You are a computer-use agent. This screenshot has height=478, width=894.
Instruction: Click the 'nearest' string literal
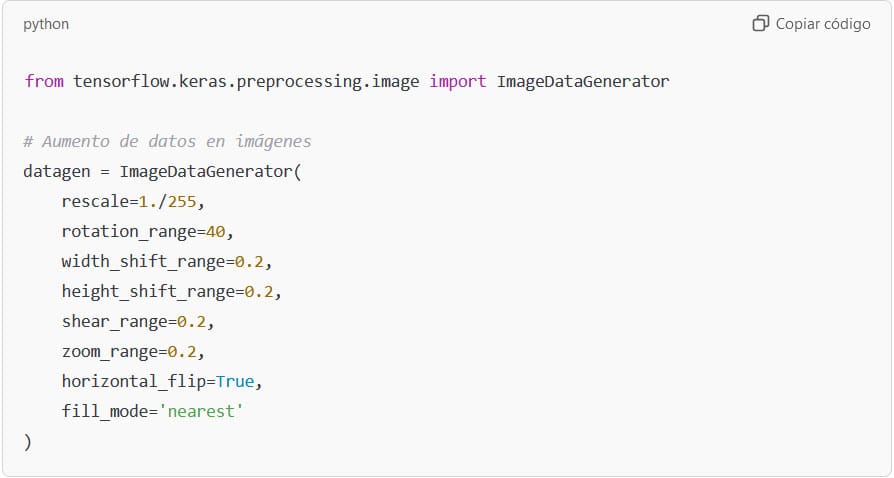click(201, 411)
